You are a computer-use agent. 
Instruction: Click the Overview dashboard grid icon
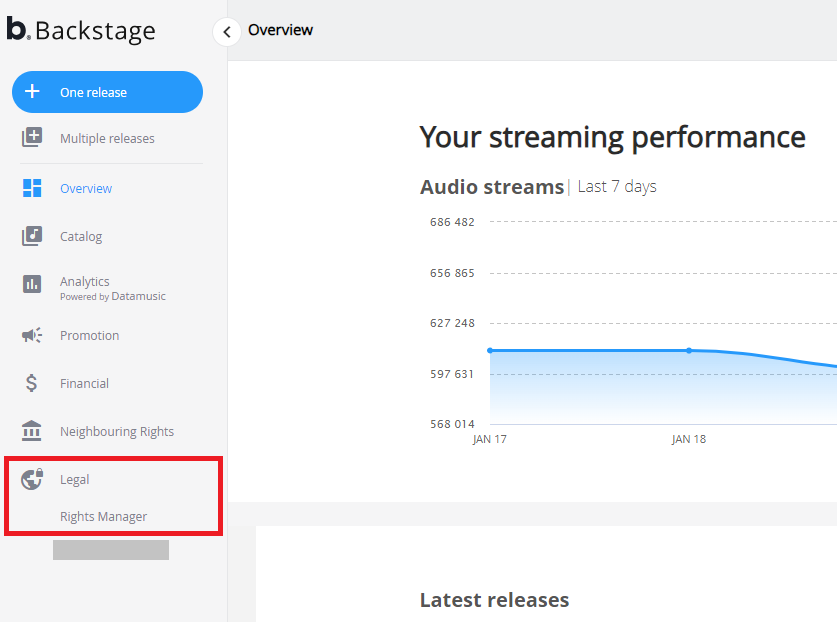coord(32,188)
